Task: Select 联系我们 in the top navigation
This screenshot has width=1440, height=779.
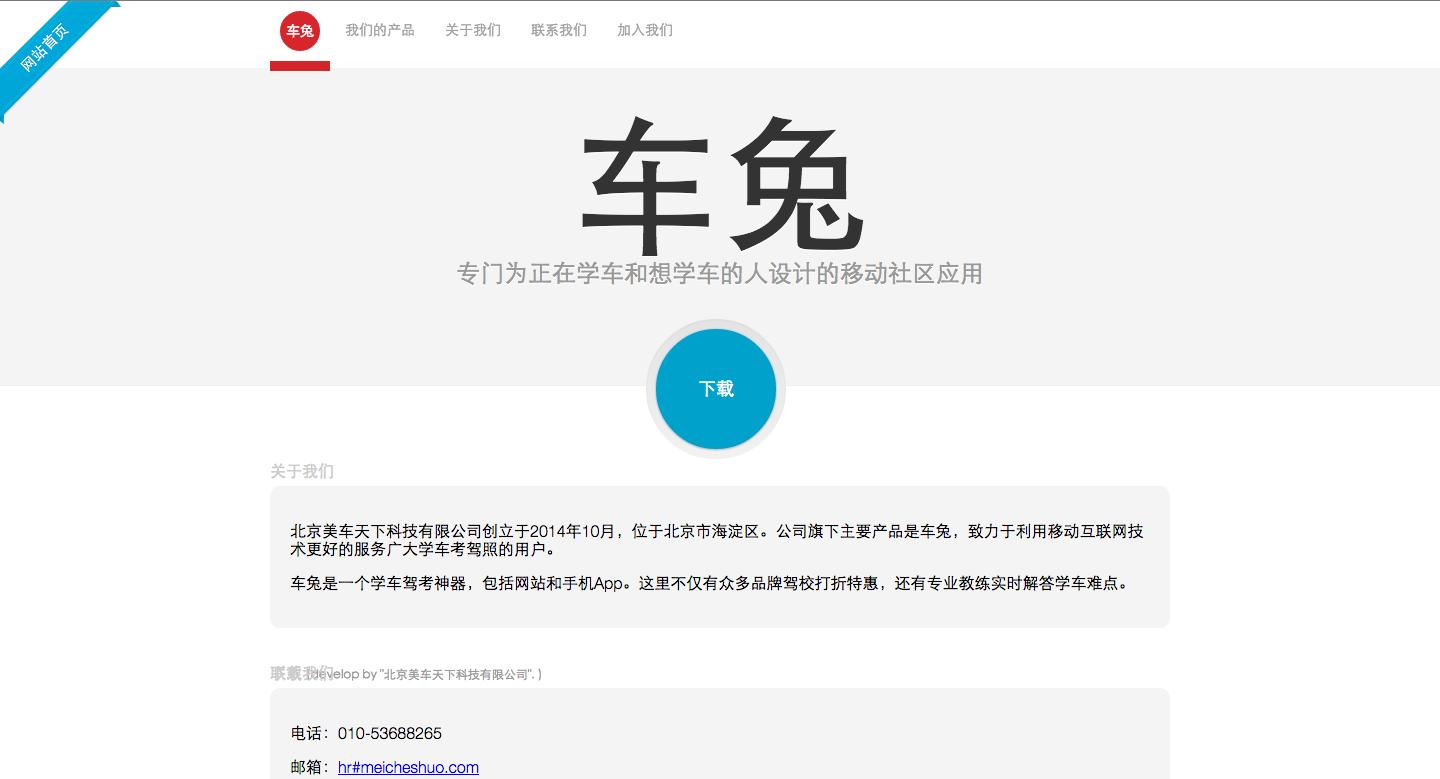Action: tap(559, 30)
